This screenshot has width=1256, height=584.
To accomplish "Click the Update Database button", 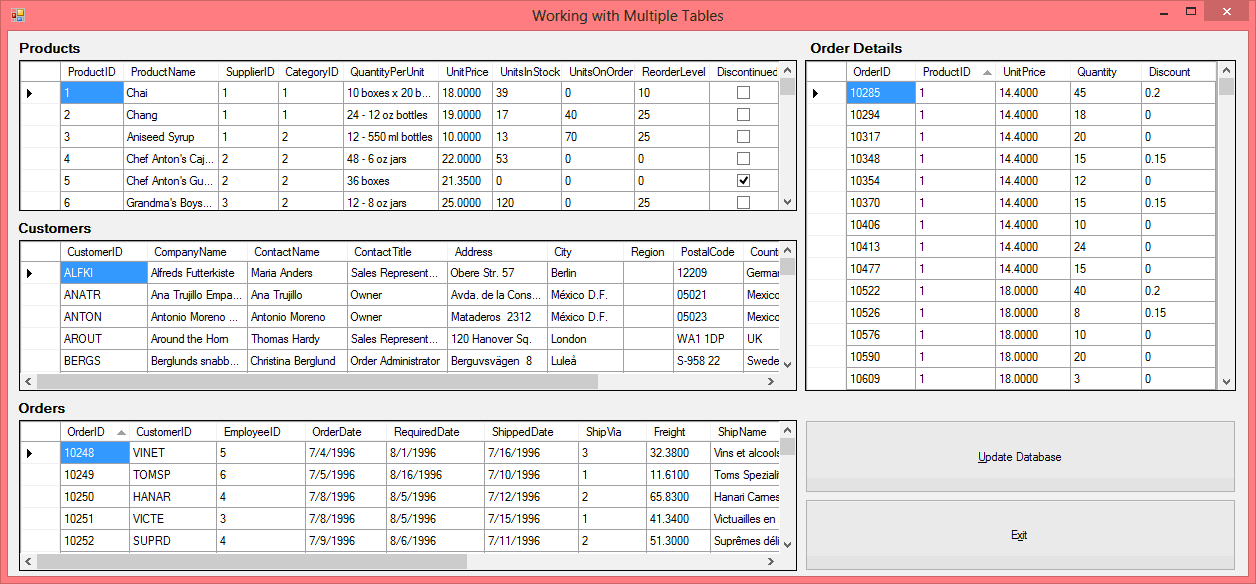I will coord(1020,457).
